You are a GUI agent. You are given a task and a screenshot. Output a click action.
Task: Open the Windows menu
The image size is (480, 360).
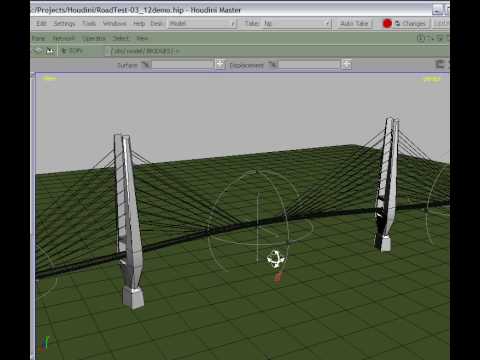click(114, 23)
